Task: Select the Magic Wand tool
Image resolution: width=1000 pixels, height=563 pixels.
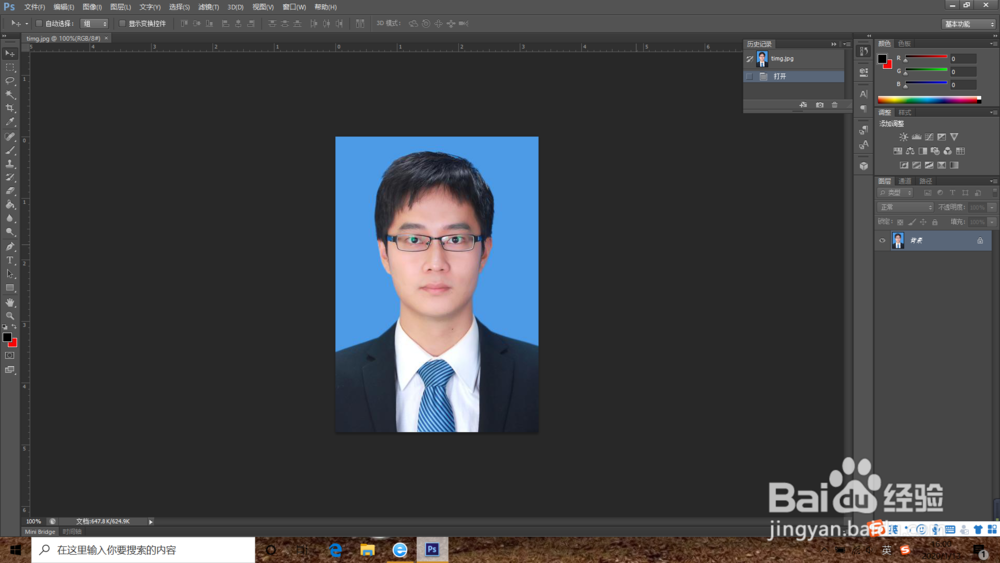Action: [10, 94]
